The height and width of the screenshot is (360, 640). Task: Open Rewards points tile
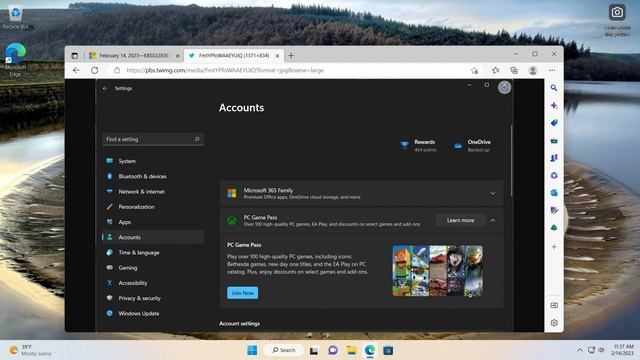click(x=418, y=146)
